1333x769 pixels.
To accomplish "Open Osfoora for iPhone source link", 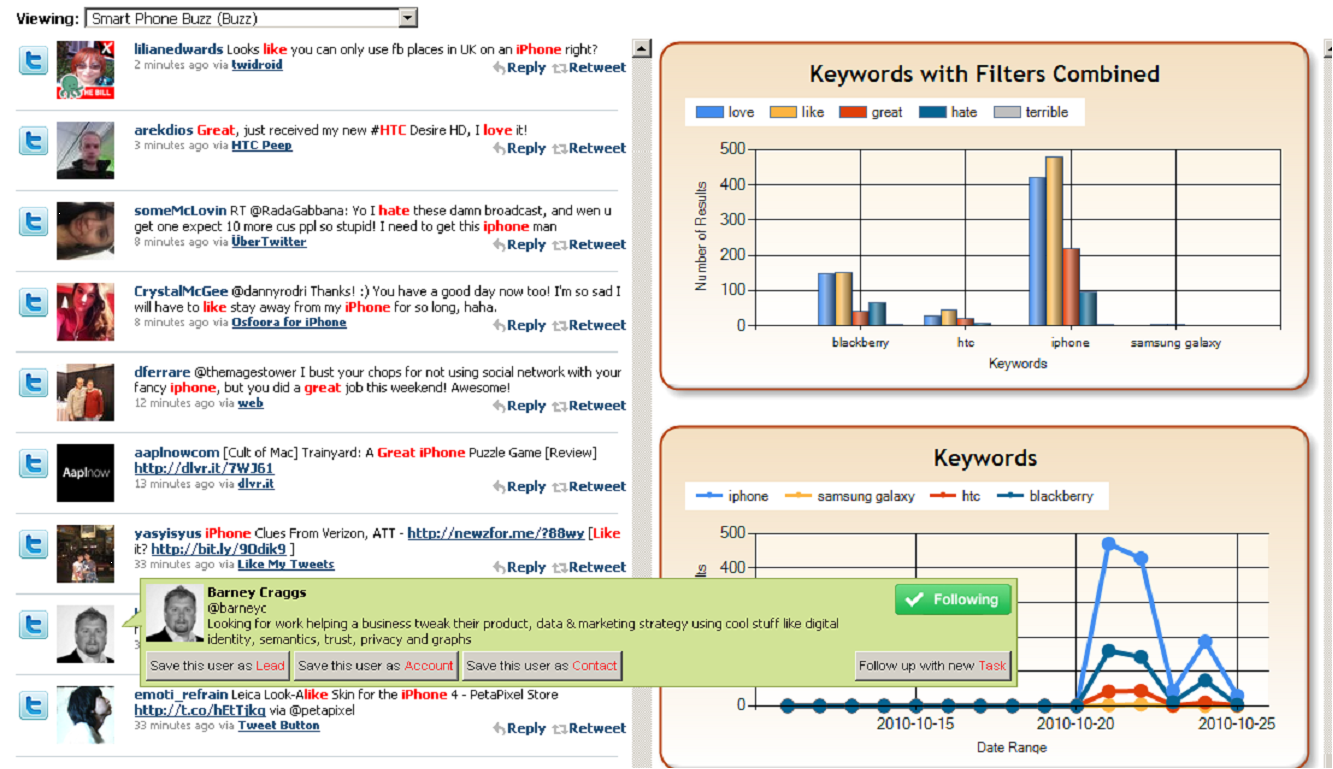I will [289, 322].
